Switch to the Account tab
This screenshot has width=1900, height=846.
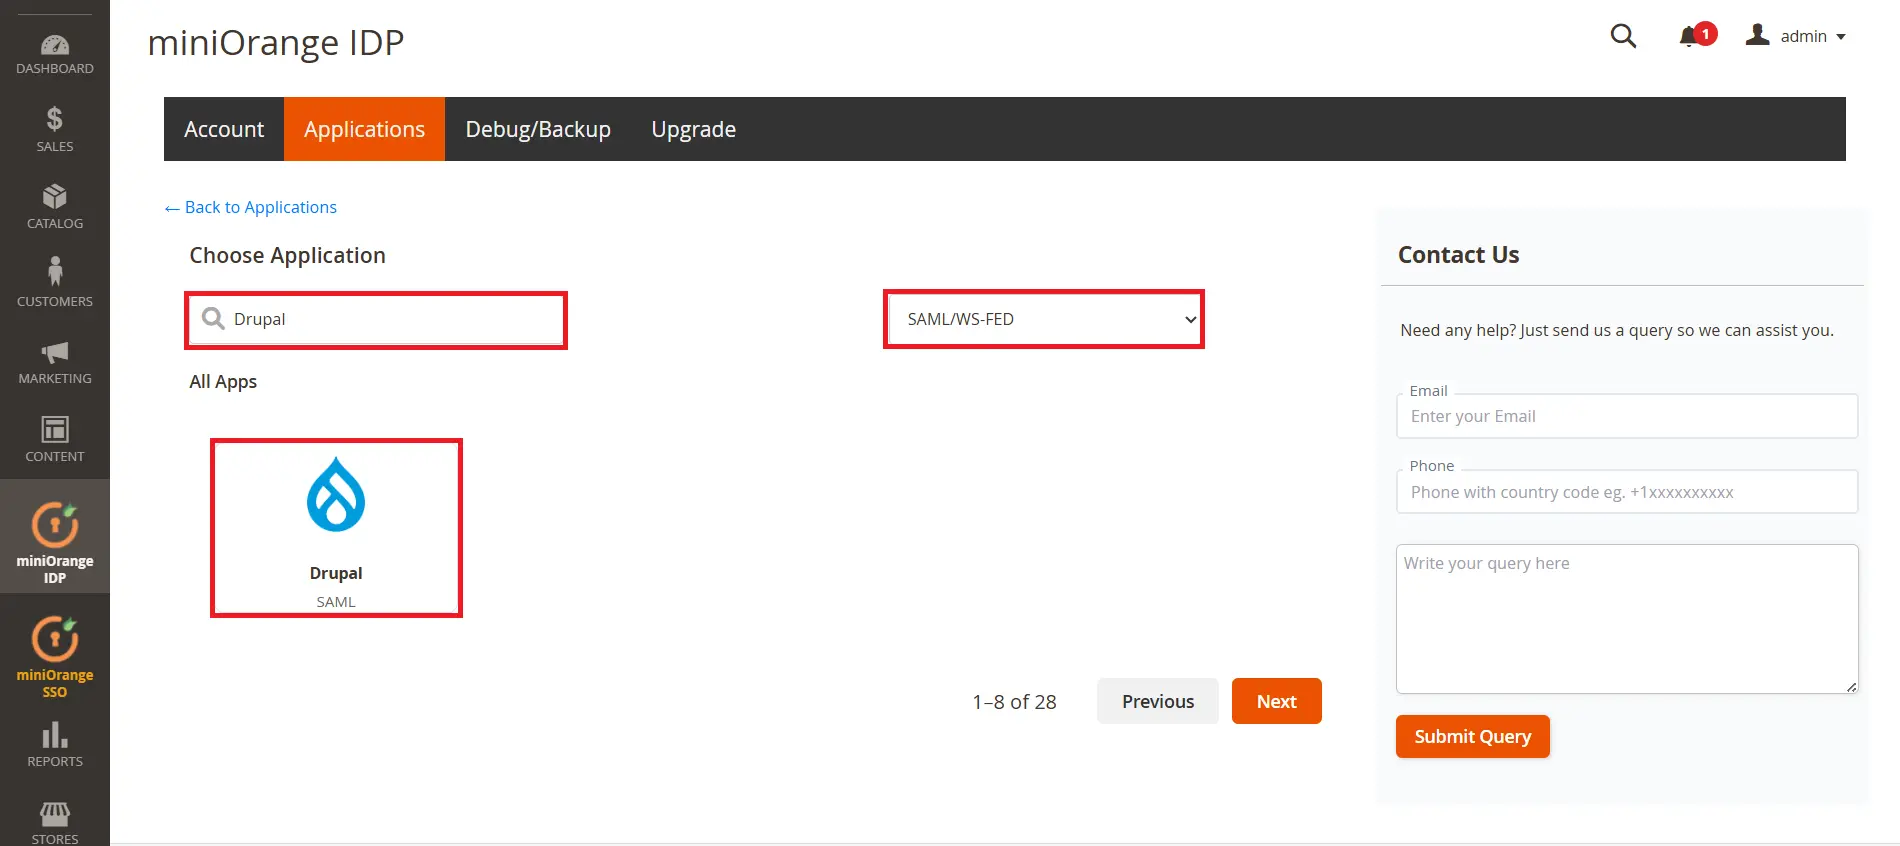coord(224,129)
